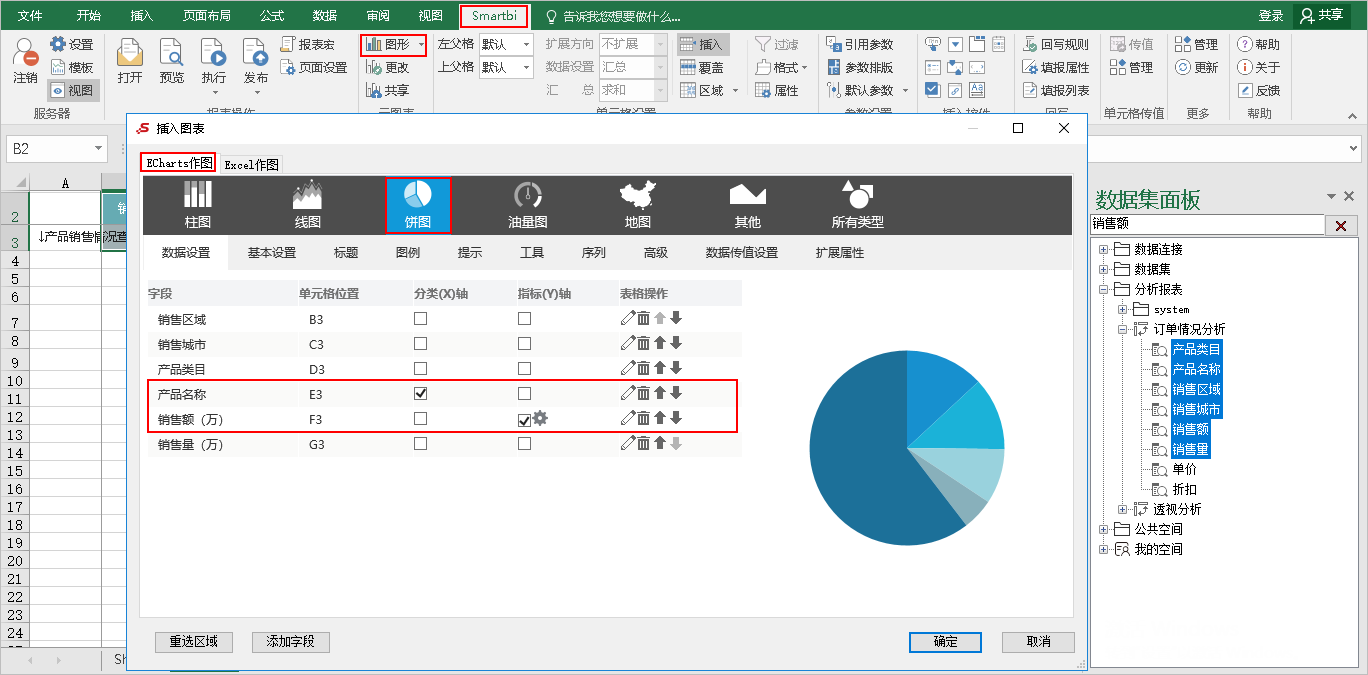Click the 预览 preview icon
Viewport: 1368px width, 675px height.
[x=172, y=61]
